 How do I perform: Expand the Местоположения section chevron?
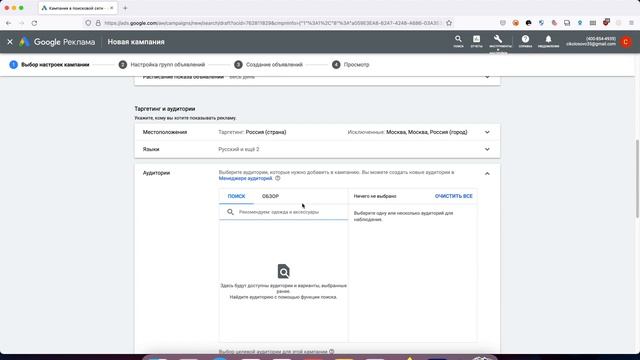pyautogui.click(x=487, y=132)
